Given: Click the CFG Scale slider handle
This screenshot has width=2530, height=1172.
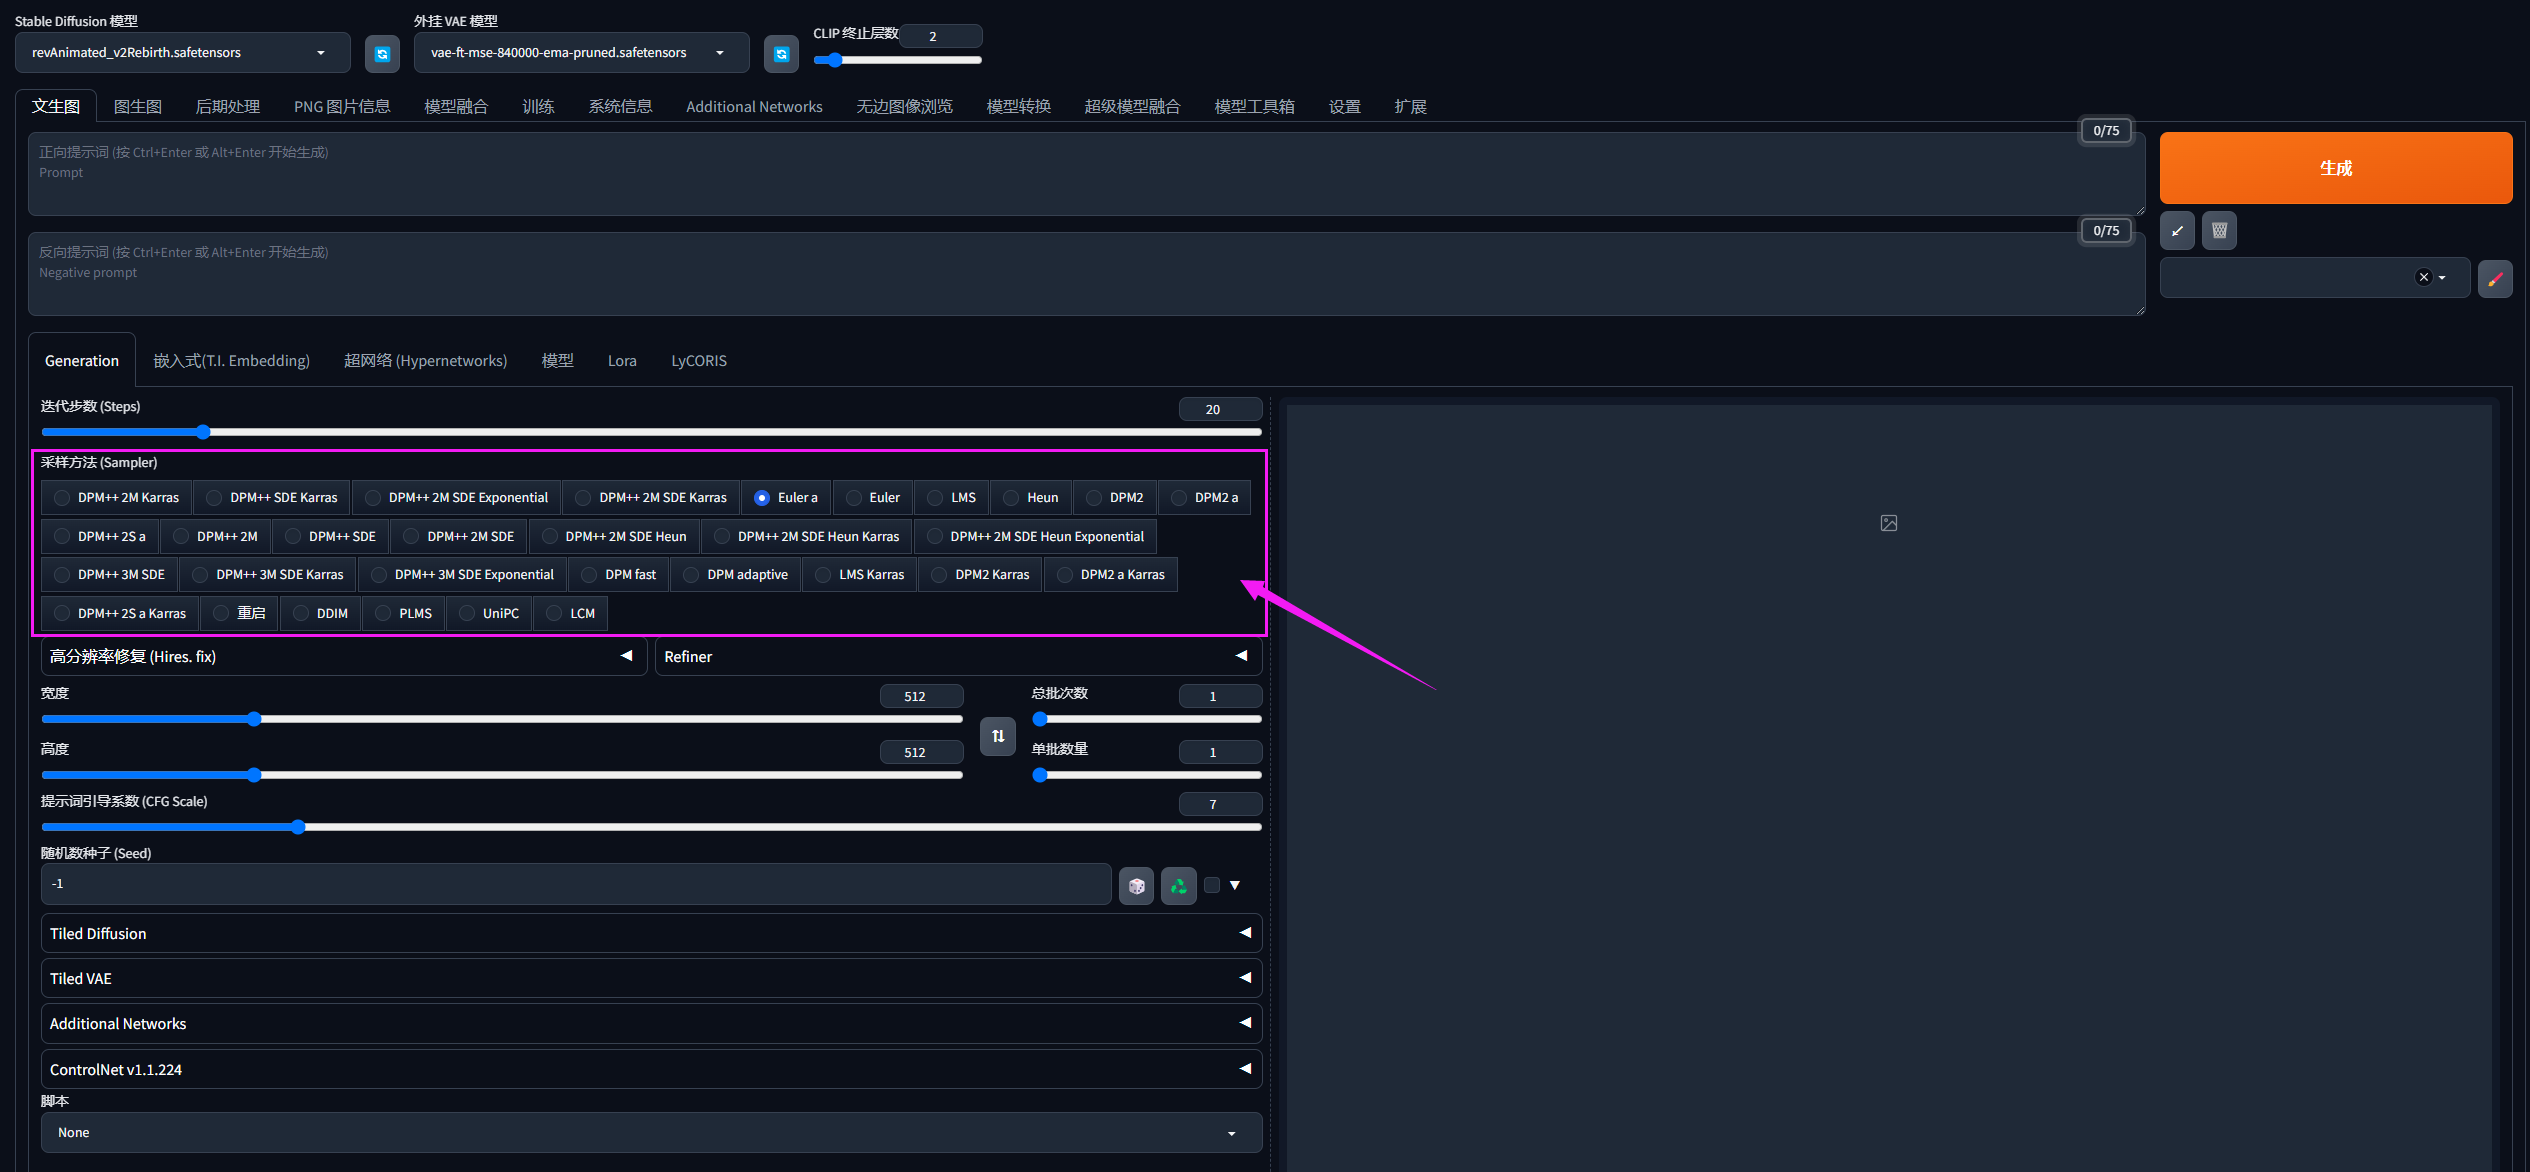Looking at the screenshot, I should (x=298, y=827).
